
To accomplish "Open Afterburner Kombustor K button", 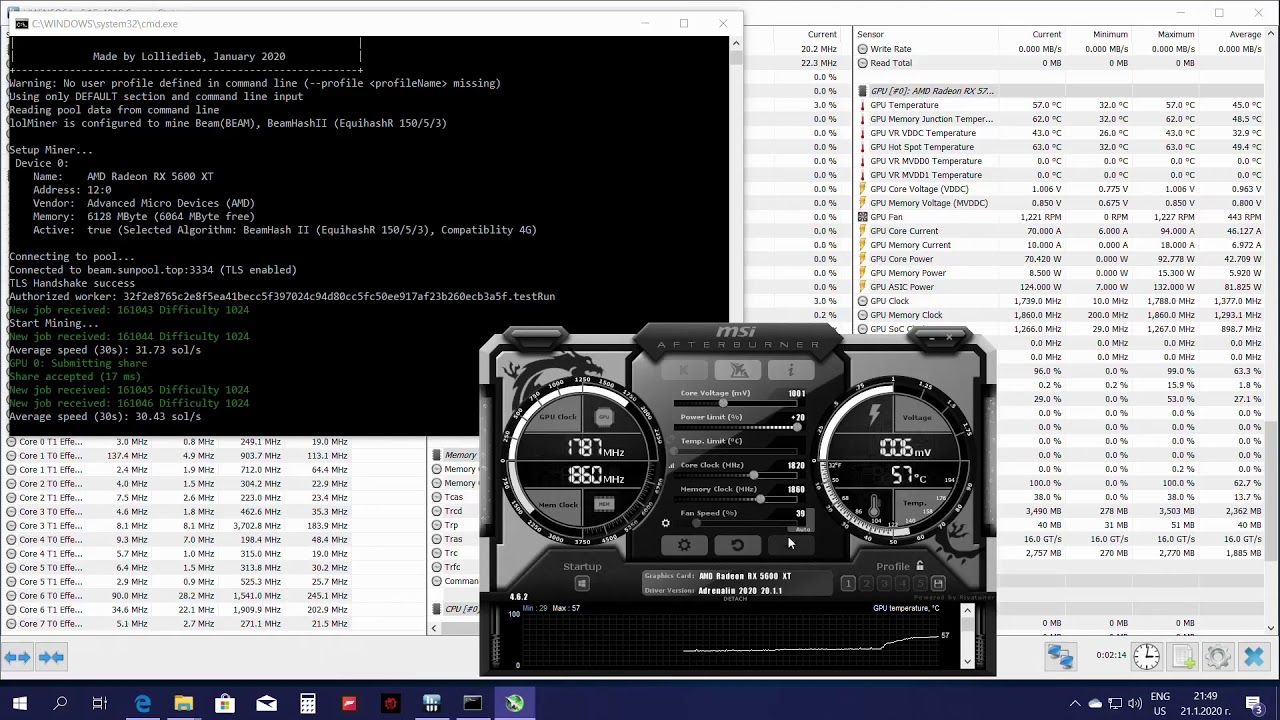I will pyautogui.click(x=685, y=371).
